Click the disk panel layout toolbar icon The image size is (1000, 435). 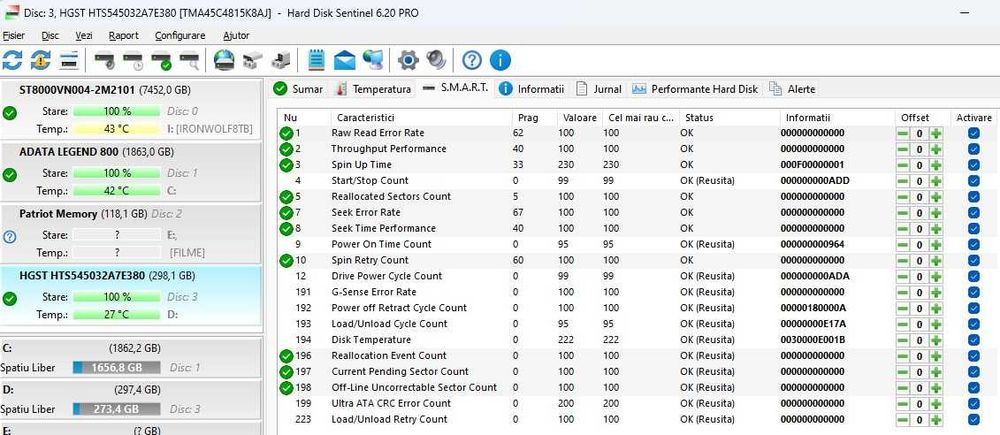pos(69,61)
